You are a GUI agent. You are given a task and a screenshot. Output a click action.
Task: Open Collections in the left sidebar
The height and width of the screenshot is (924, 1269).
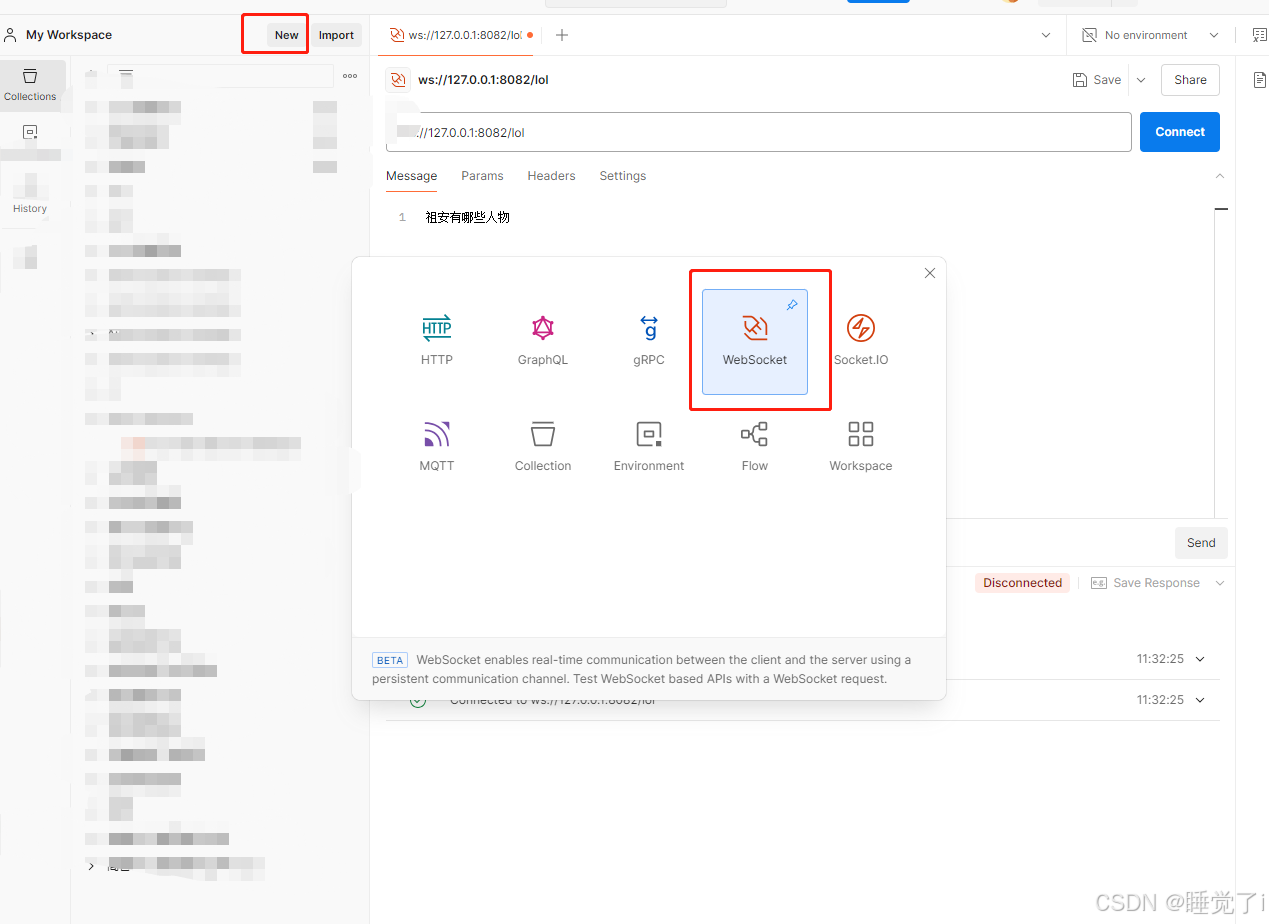30,85
